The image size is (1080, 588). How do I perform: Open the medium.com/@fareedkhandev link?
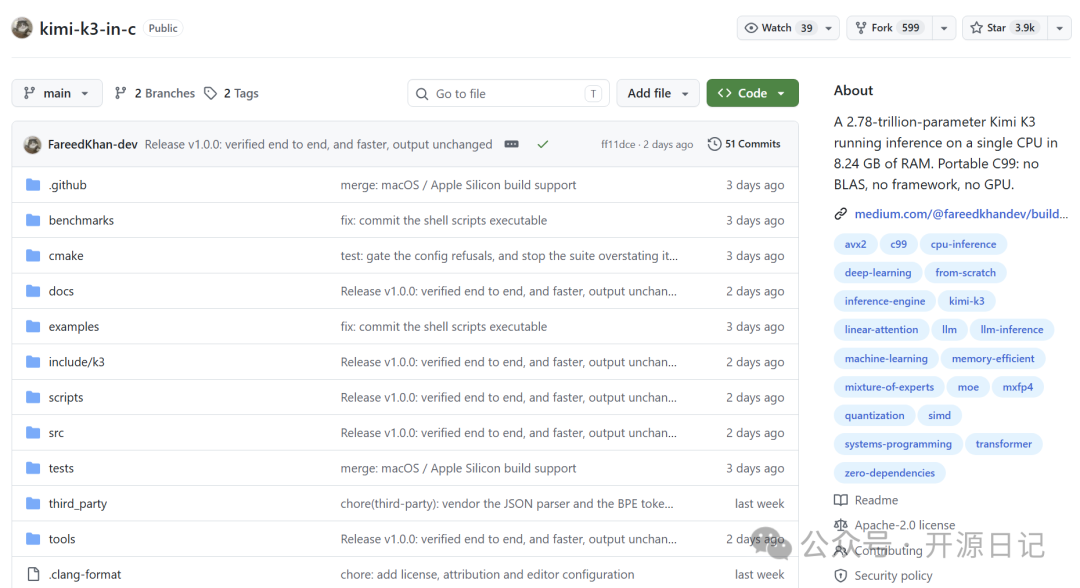(x=961, y=214)
